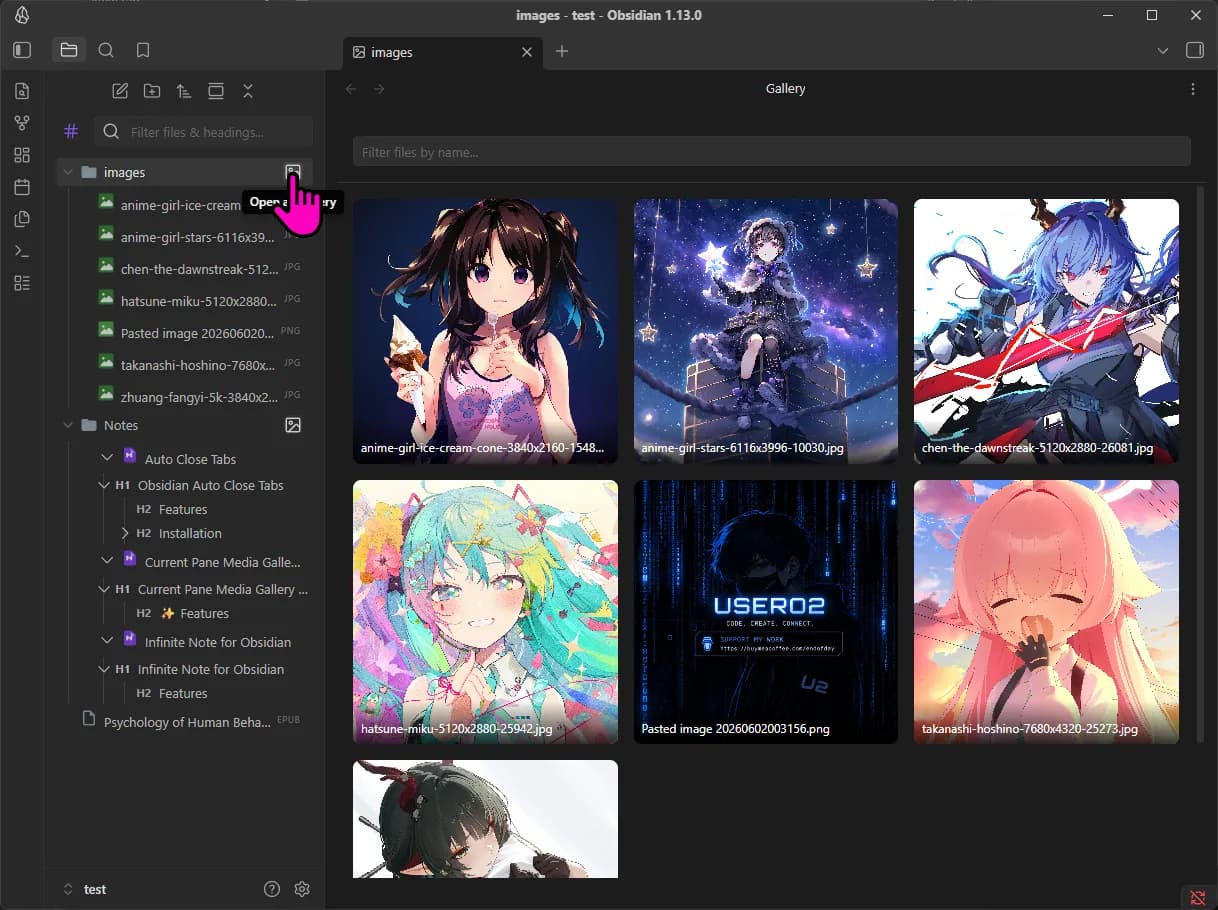Collapse Current Pane Media Gallery H1 heading

click(104, 589)
